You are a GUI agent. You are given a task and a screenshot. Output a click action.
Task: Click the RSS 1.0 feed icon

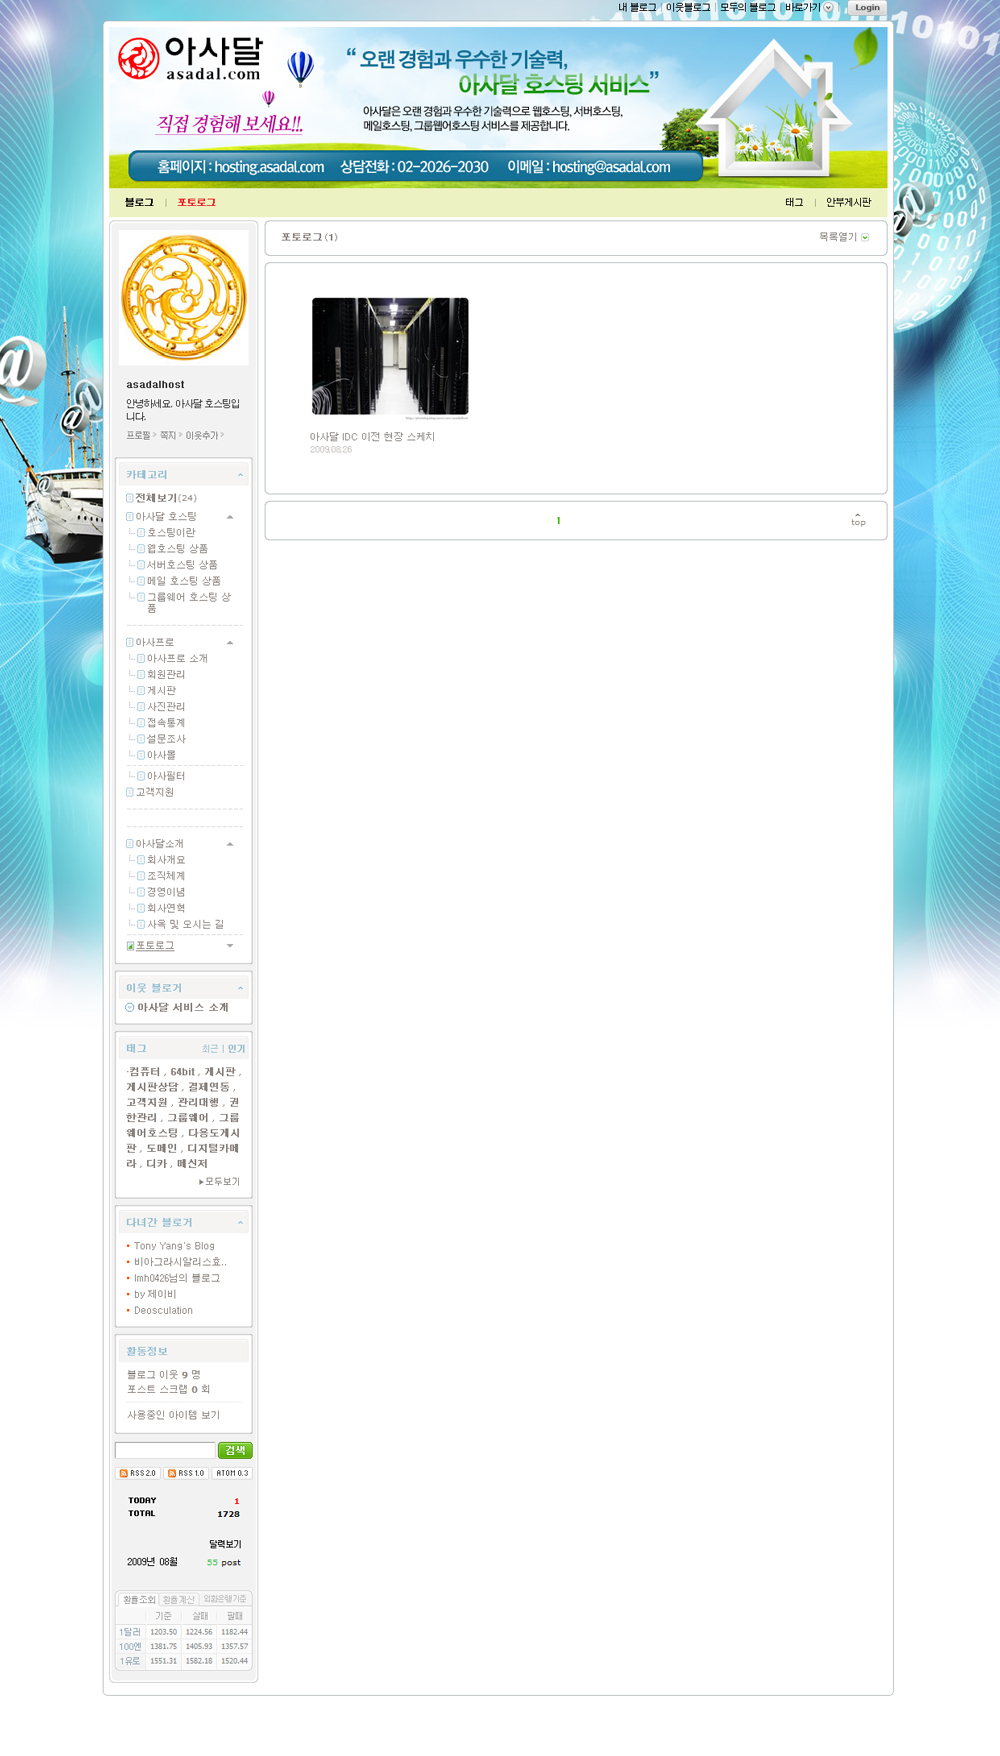[x=186, y=1473]
